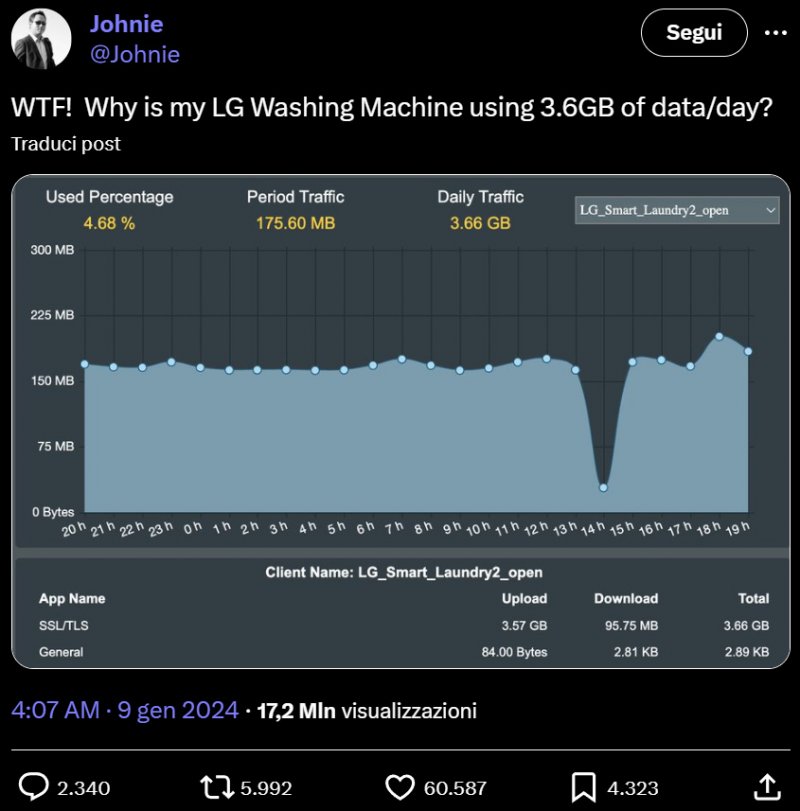This screenshot has width=800, height=811.
Task: Like the post with heart icon
Action: 400,785
